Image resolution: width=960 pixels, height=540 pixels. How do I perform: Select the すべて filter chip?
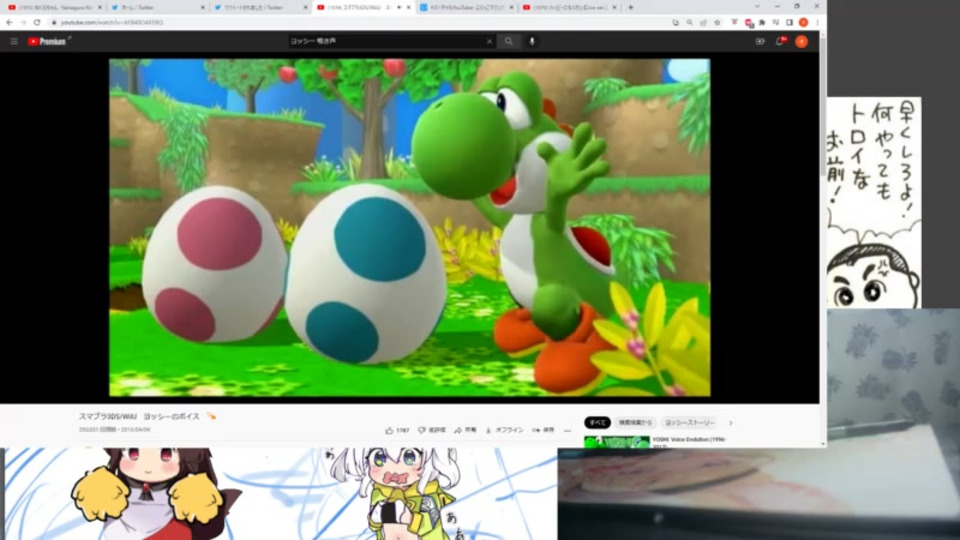[x=597, y=422]
